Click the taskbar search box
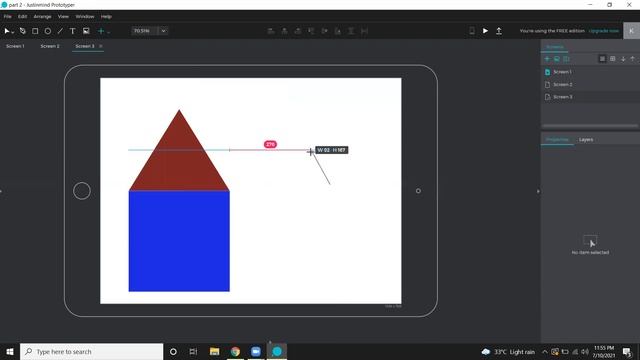This screenshot has width=640, height=360. point(91,351)
